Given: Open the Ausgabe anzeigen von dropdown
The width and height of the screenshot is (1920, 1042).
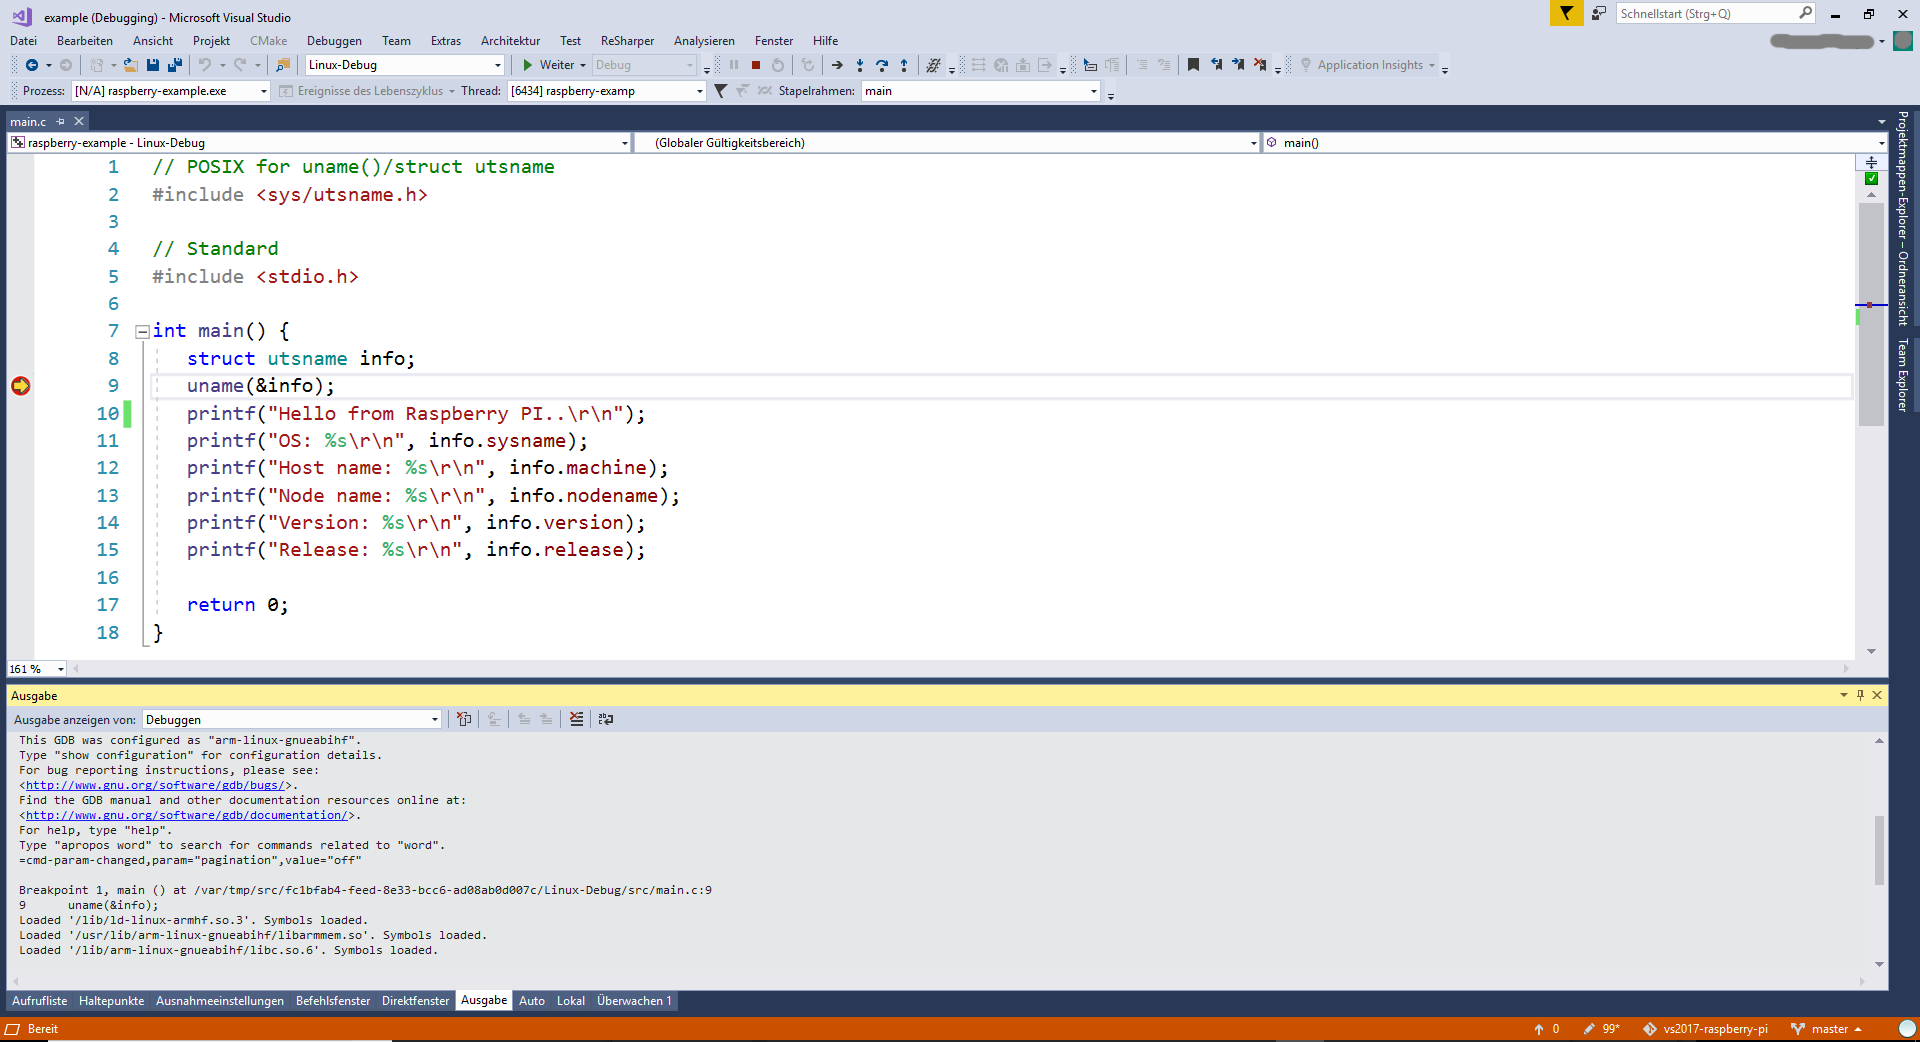Looking at the screenshot, I should coord(434,719).
